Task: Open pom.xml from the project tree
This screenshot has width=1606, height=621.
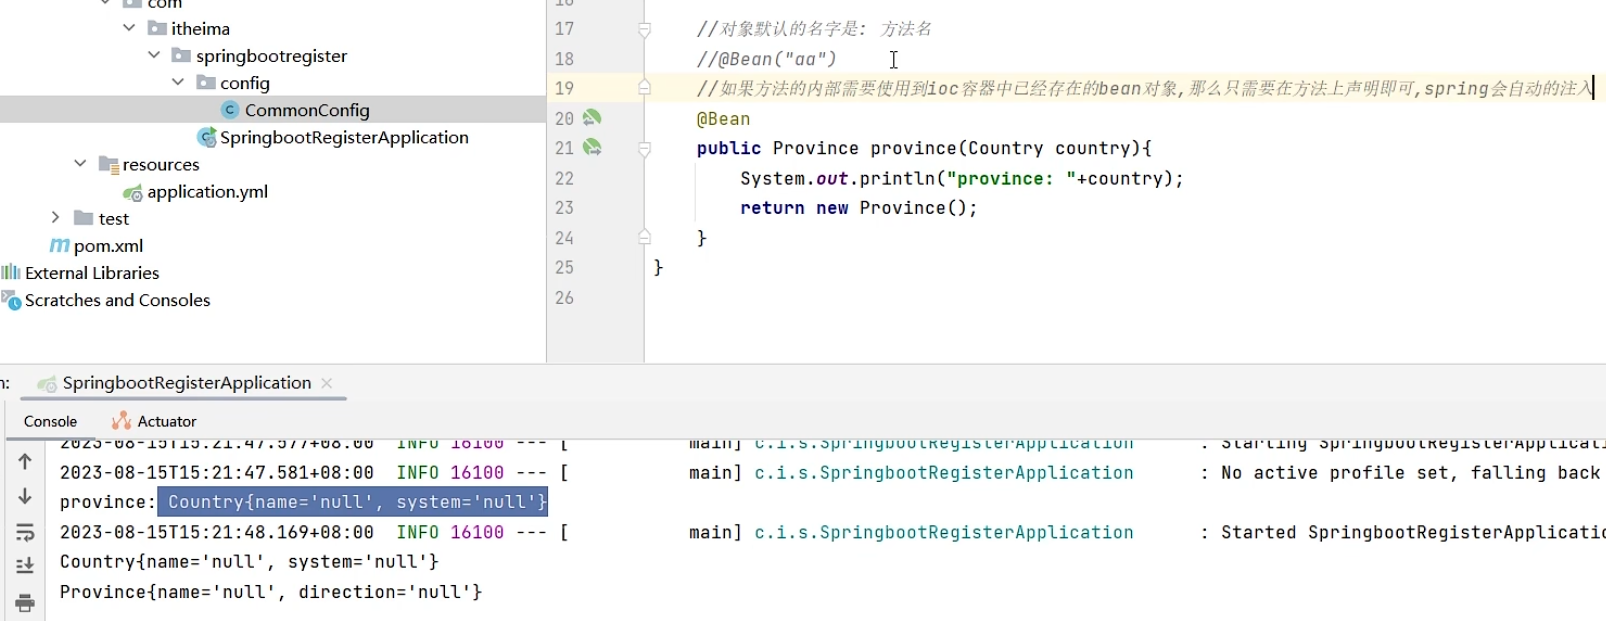Action: click(108, 246)
